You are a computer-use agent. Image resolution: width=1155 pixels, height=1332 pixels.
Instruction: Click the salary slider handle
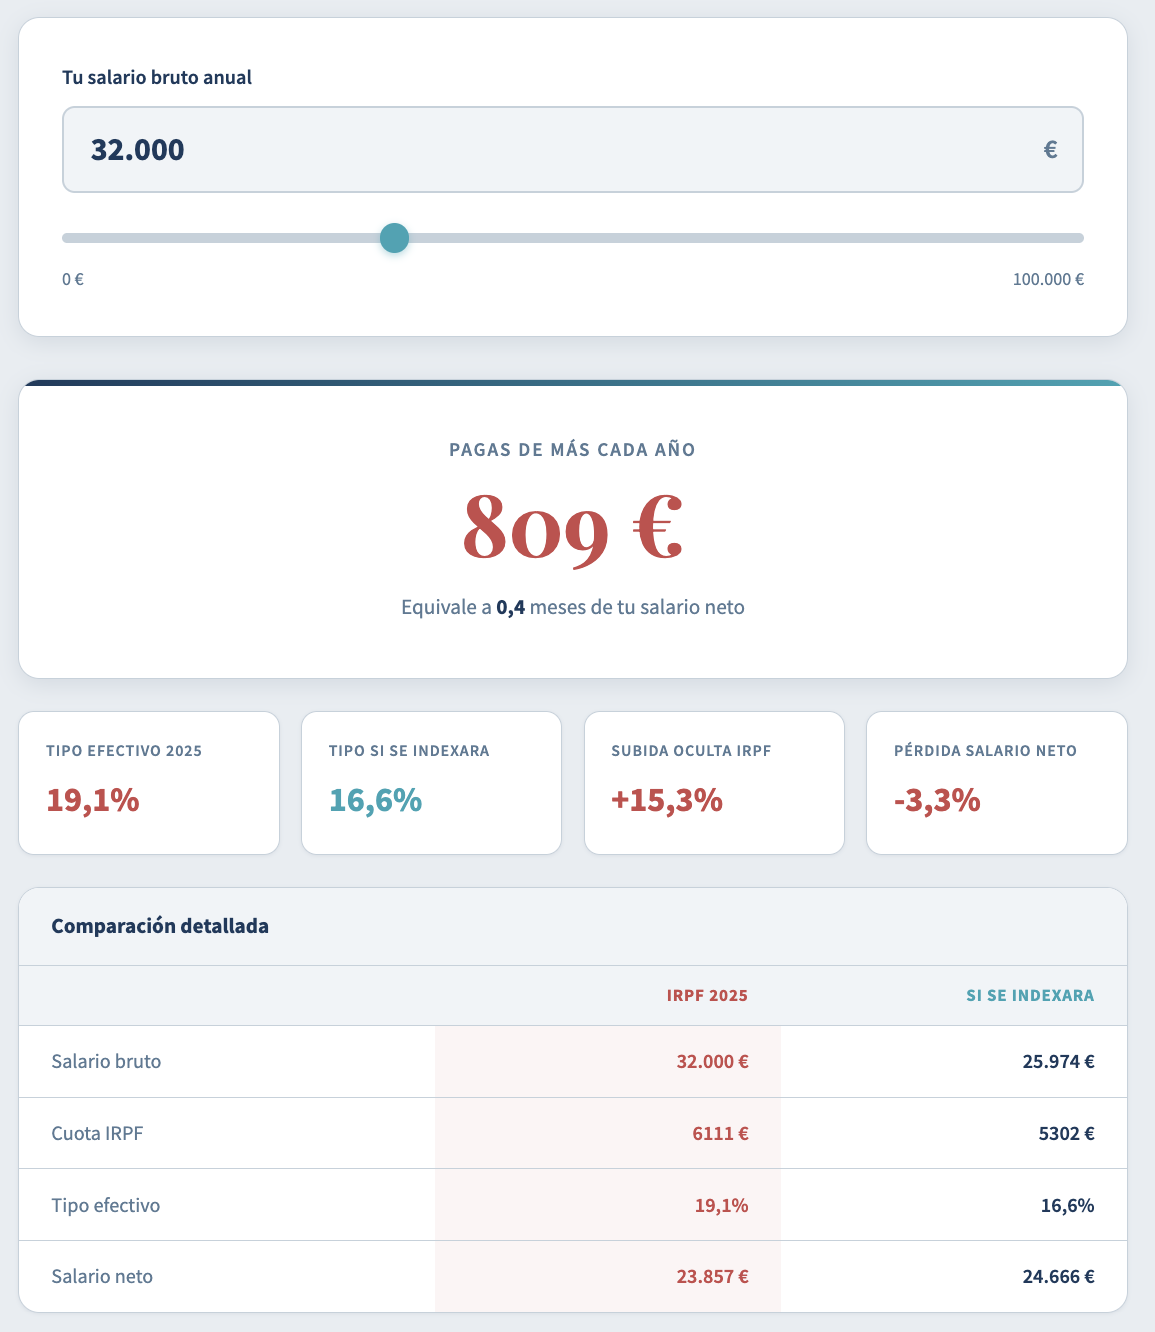pyautogui.click(x=395, y=238)
